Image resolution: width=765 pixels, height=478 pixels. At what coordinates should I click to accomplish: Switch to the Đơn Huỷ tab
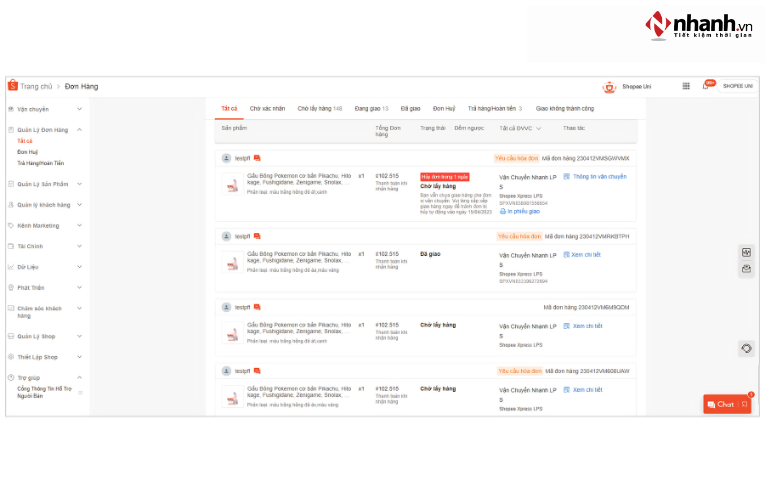point(444,108)
